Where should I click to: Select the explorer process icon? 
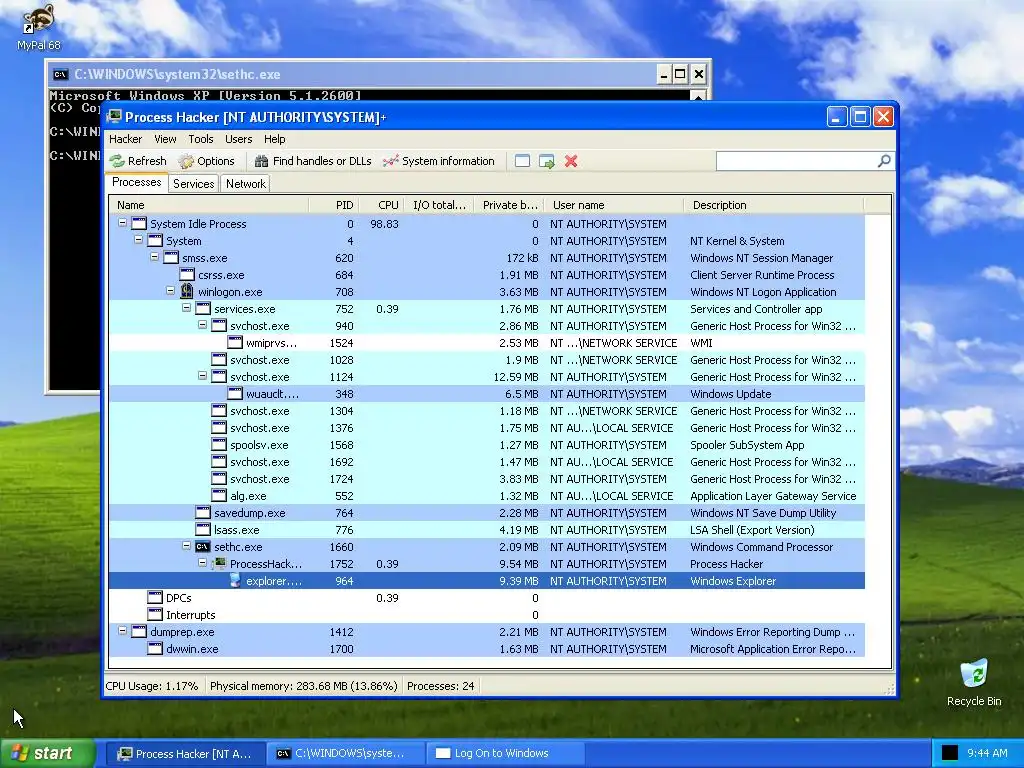pos(236,581)
